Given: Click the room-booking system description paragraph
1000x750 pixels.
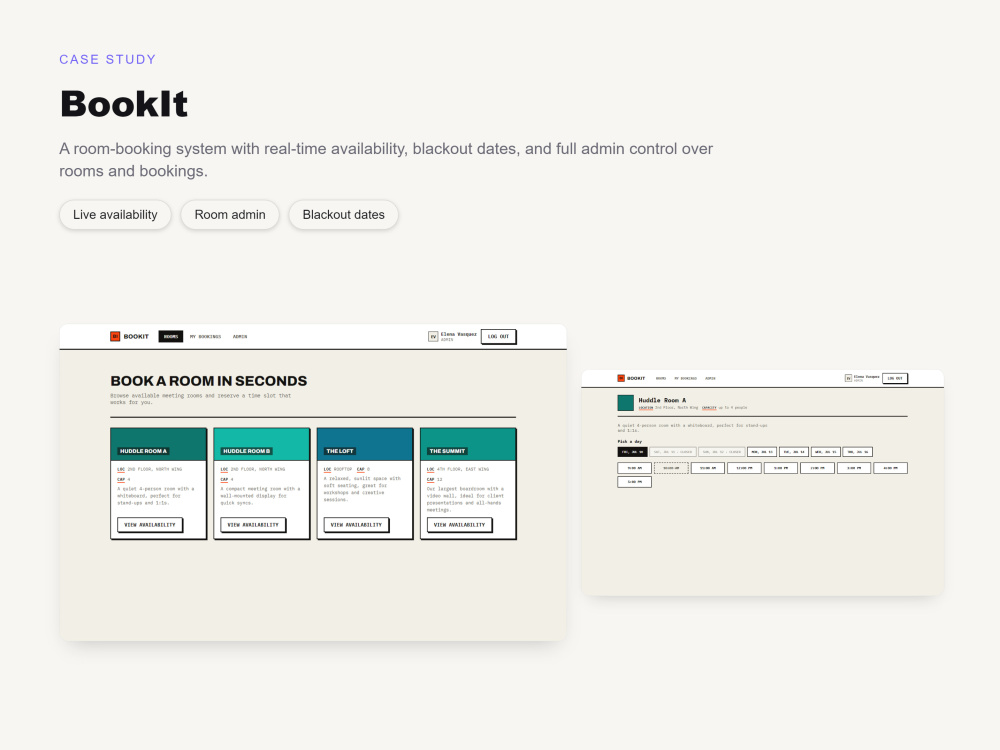Looking at the screenshot, I should [x=386, y=159].
